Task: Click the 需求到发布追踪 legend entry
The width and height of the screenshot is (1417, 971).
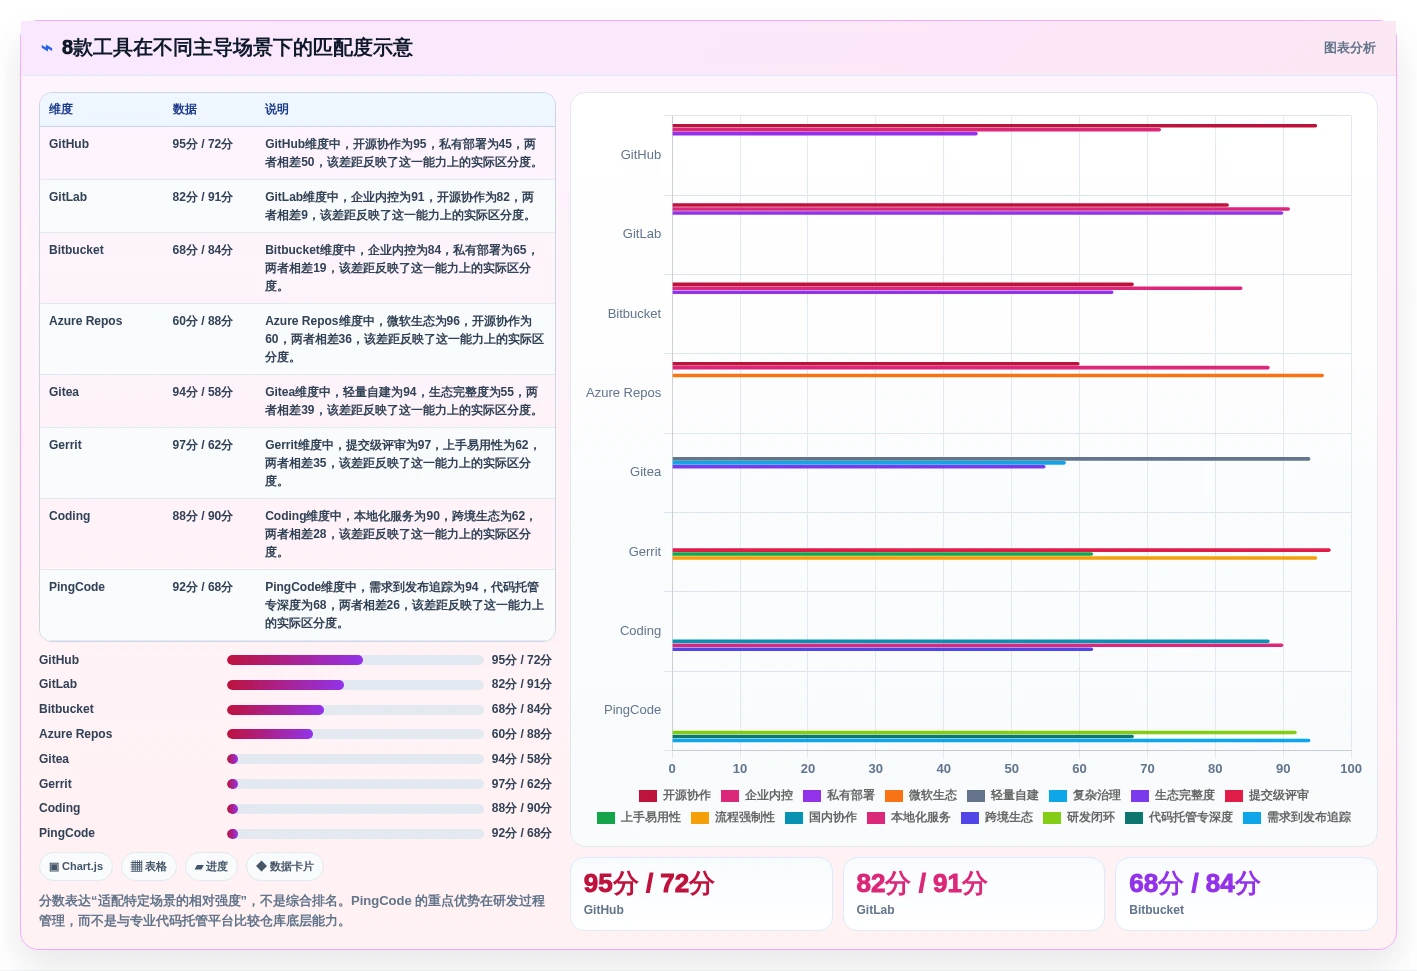Action: [x=1297, y=818]
